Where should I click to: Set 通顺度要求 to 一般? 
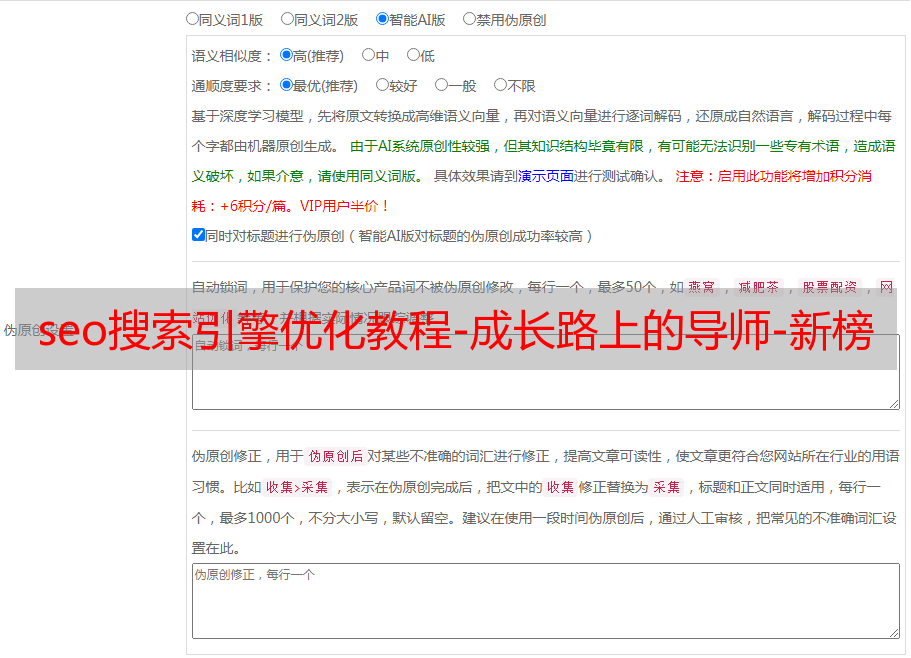click(x=442, y=85)
